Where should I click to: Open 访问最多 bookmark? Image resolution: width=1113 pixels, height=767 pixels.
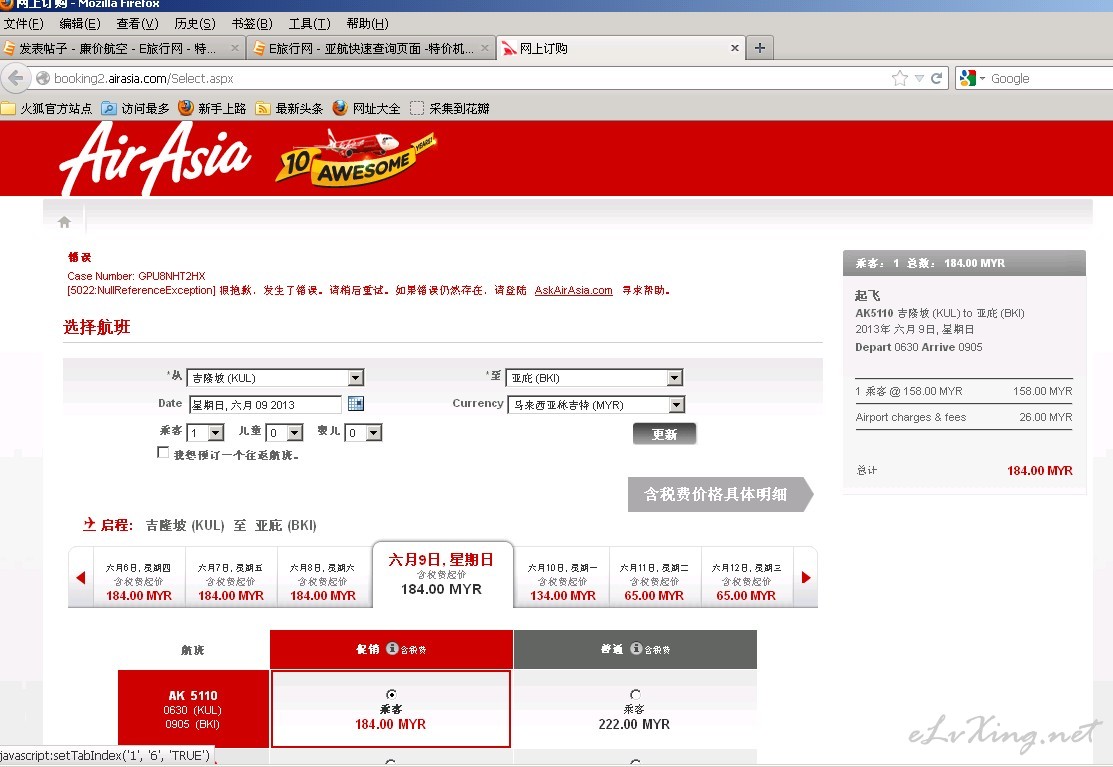click(x=135, y=109)
